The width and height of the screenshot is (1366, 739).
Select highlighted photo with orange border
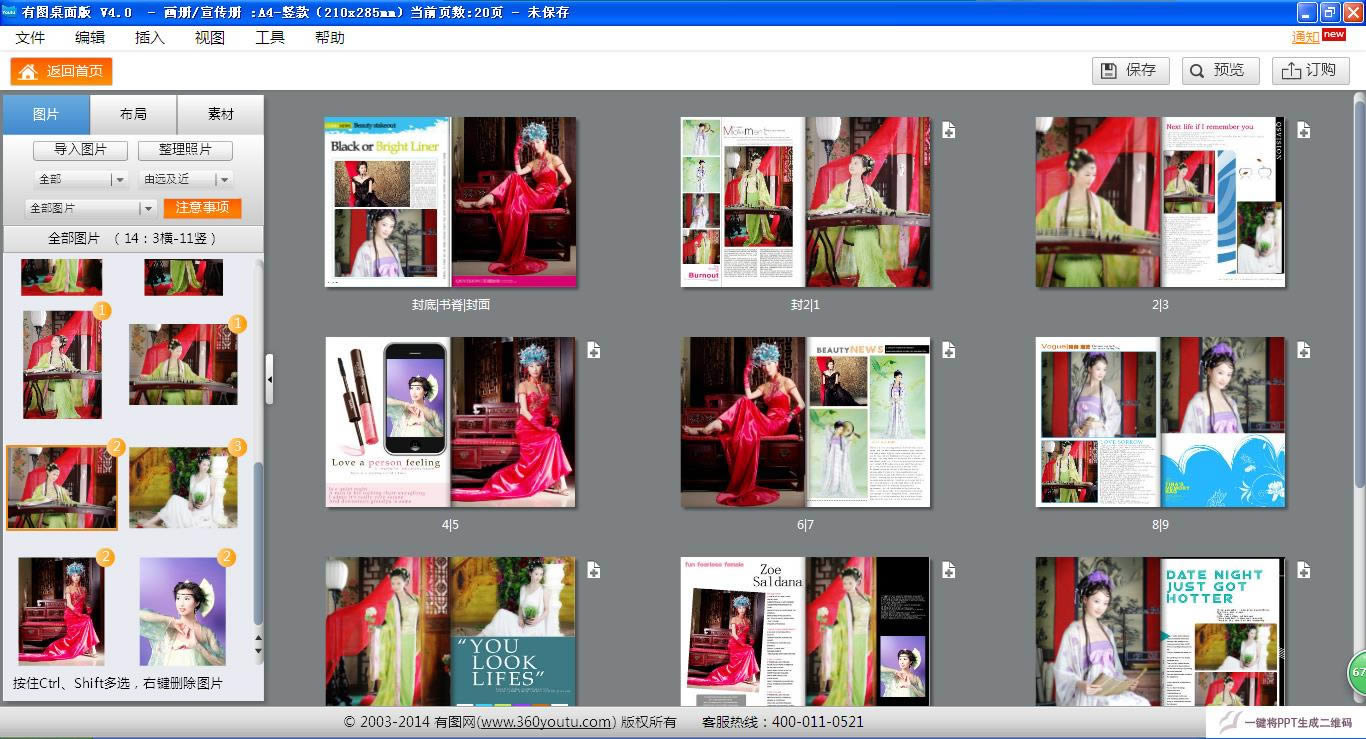(x=62, y=487)
